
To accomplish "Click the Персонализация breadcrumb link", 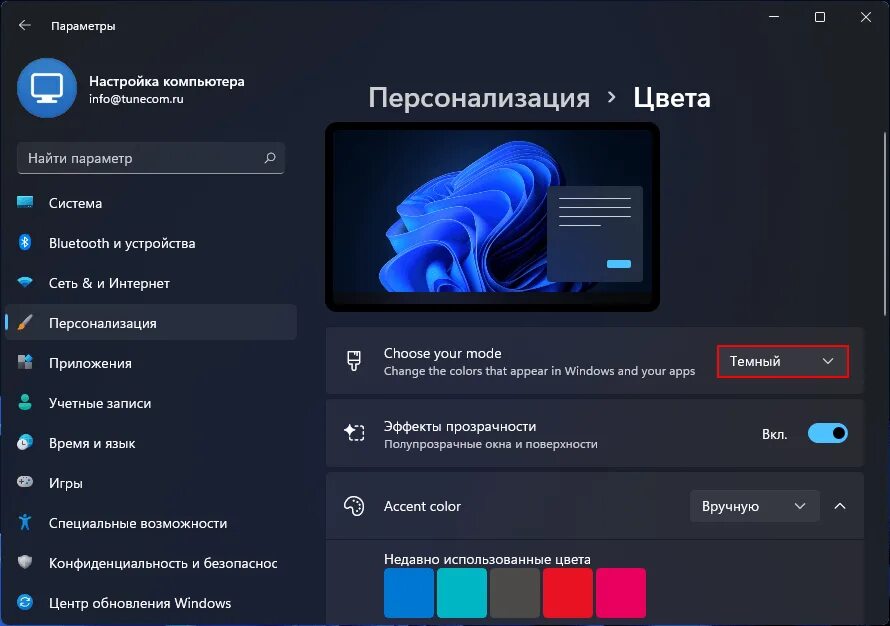I will click(x=479, y=98).
